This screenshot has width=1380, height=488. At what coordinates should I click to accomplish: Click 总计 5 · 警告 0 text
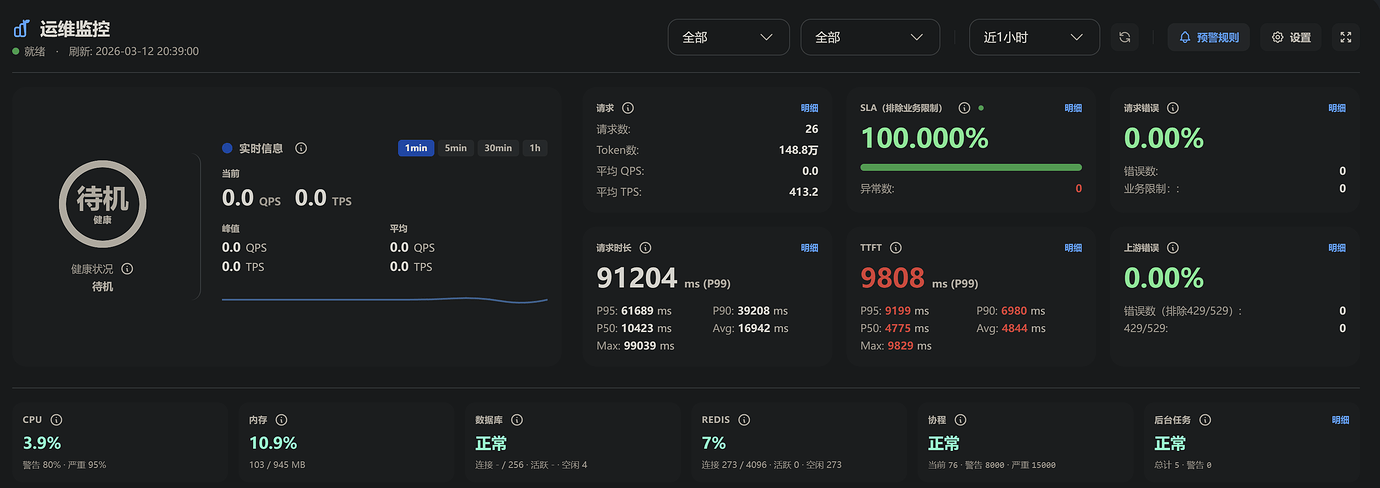(x=1183, y=465)
